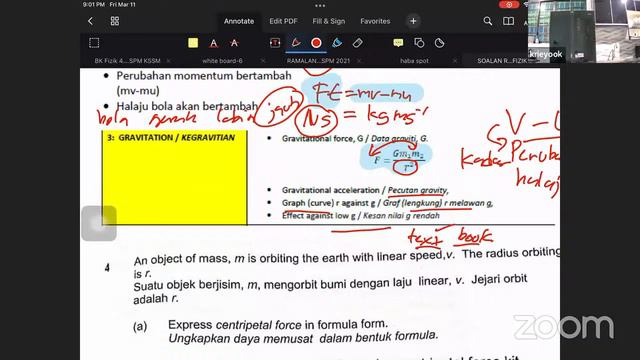Viewport: 640px width, 360px height.
Task: Tap the red screen recording indicator
Action: tap(509, 4)
